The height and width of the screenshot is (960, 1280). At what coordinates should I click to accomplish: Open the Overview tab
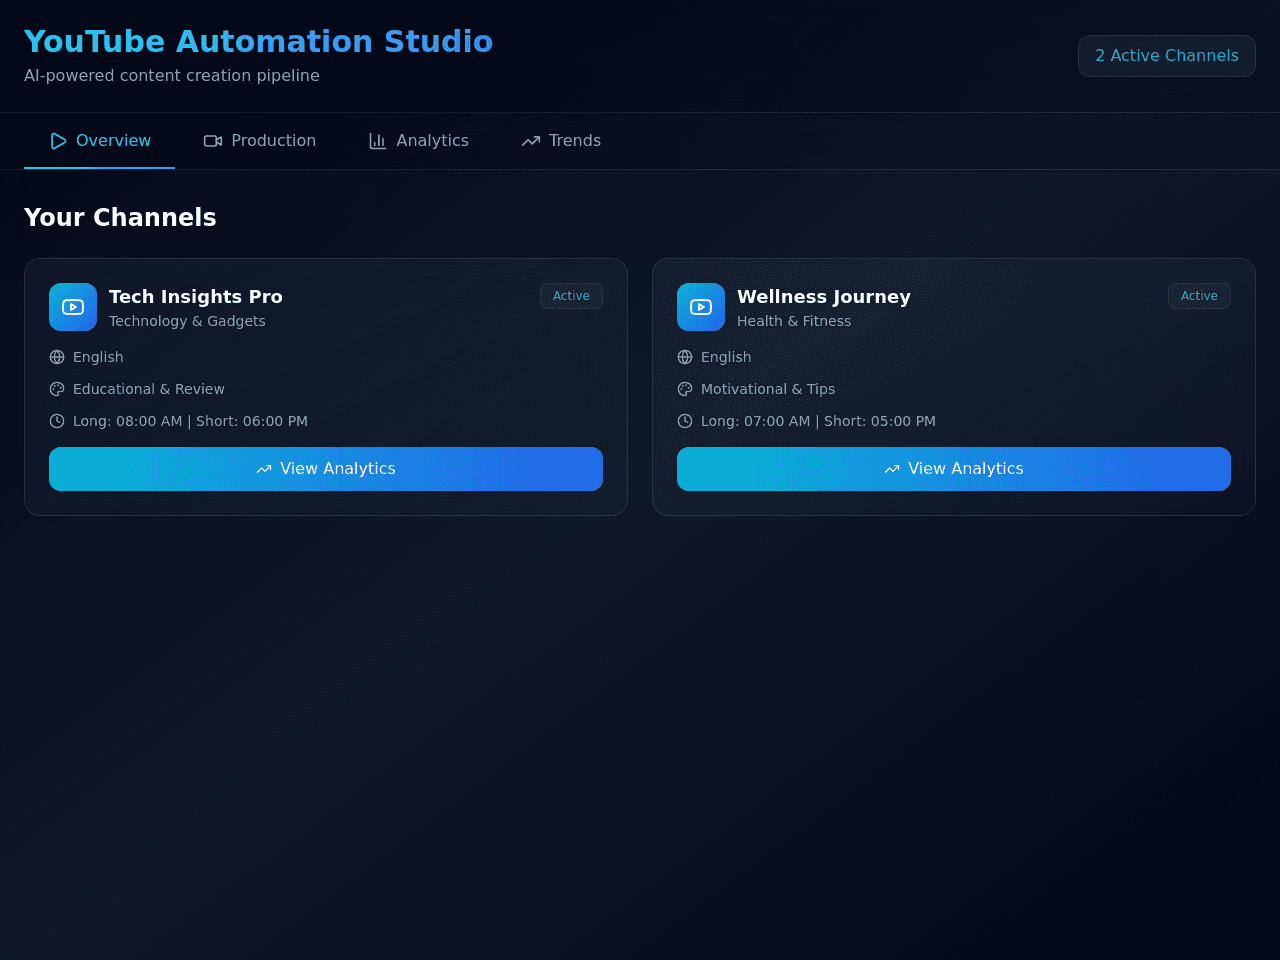(100, 141)
